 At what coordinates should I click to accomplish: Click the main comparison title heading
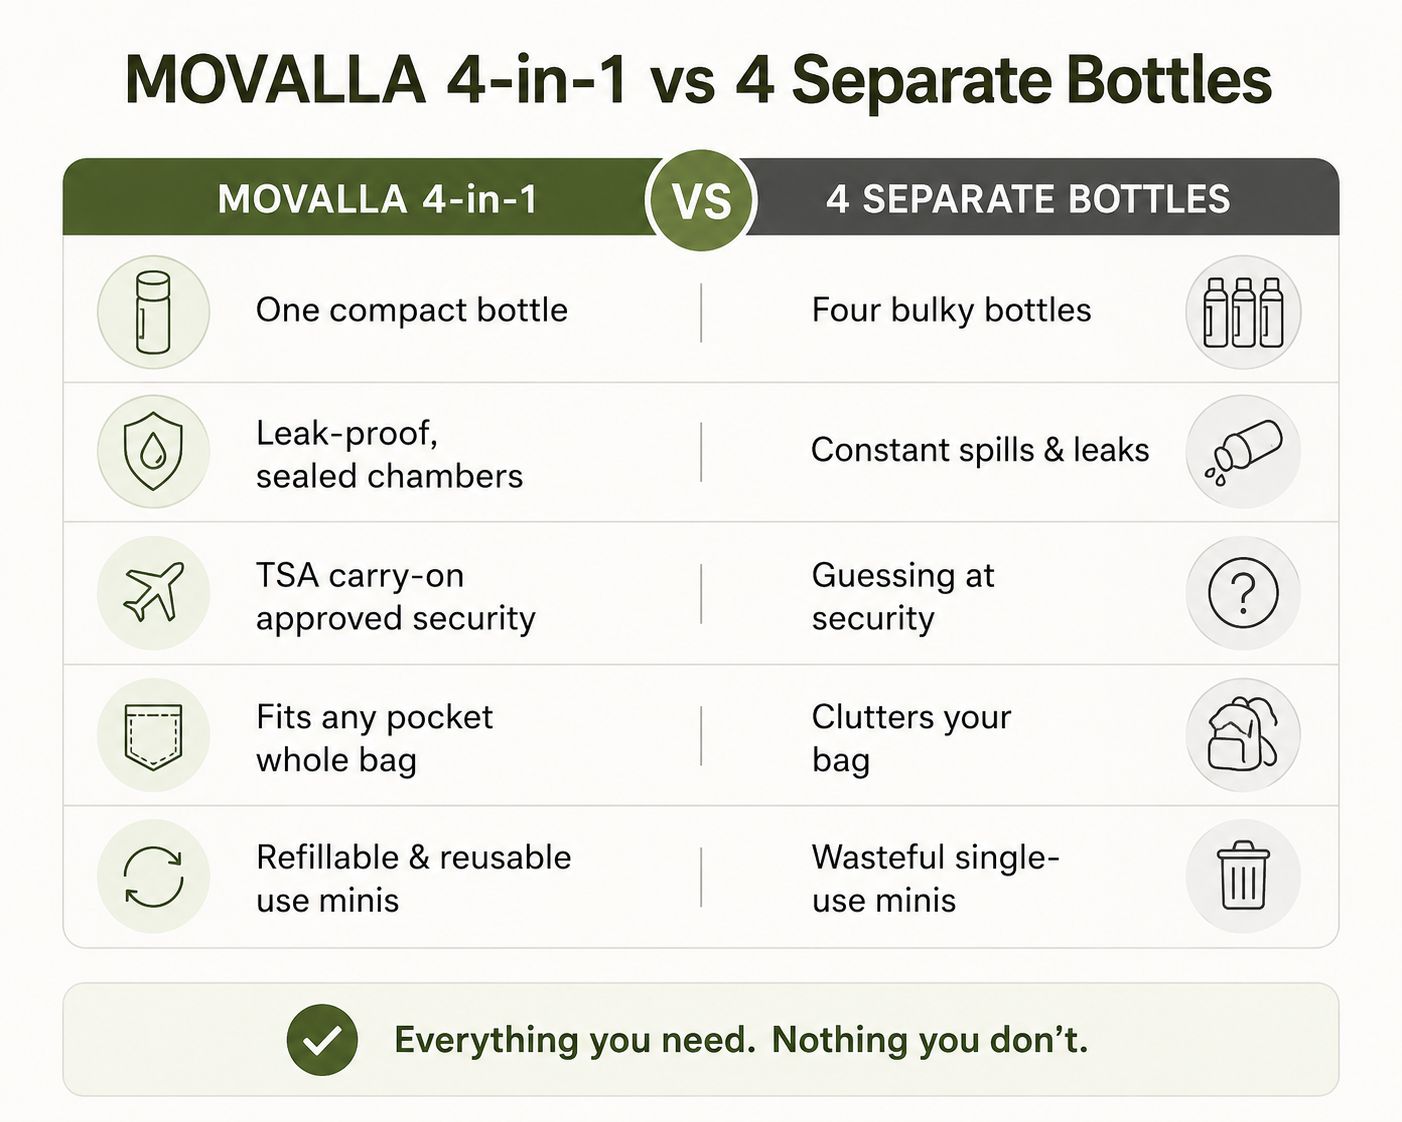(x=698, y=80)
